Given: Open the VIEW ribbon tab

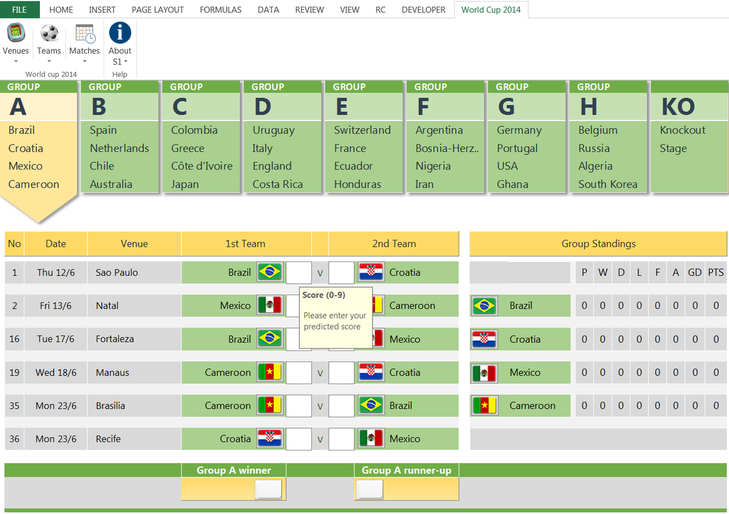Looking at the screenshot, I should pyautogui.click(x=349, y=10).
